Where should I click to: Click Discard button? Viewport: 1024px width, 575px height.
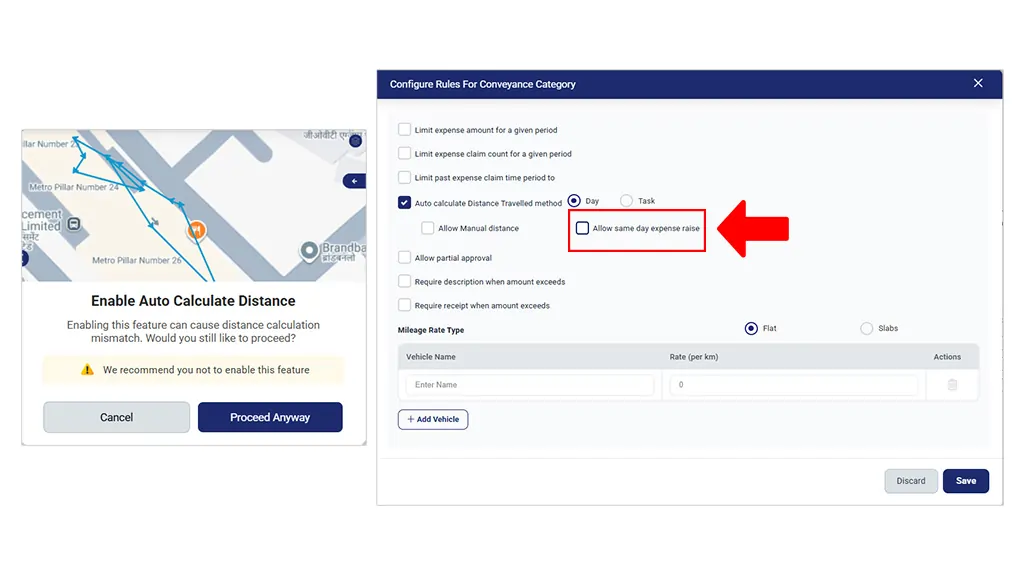point(911,481)
